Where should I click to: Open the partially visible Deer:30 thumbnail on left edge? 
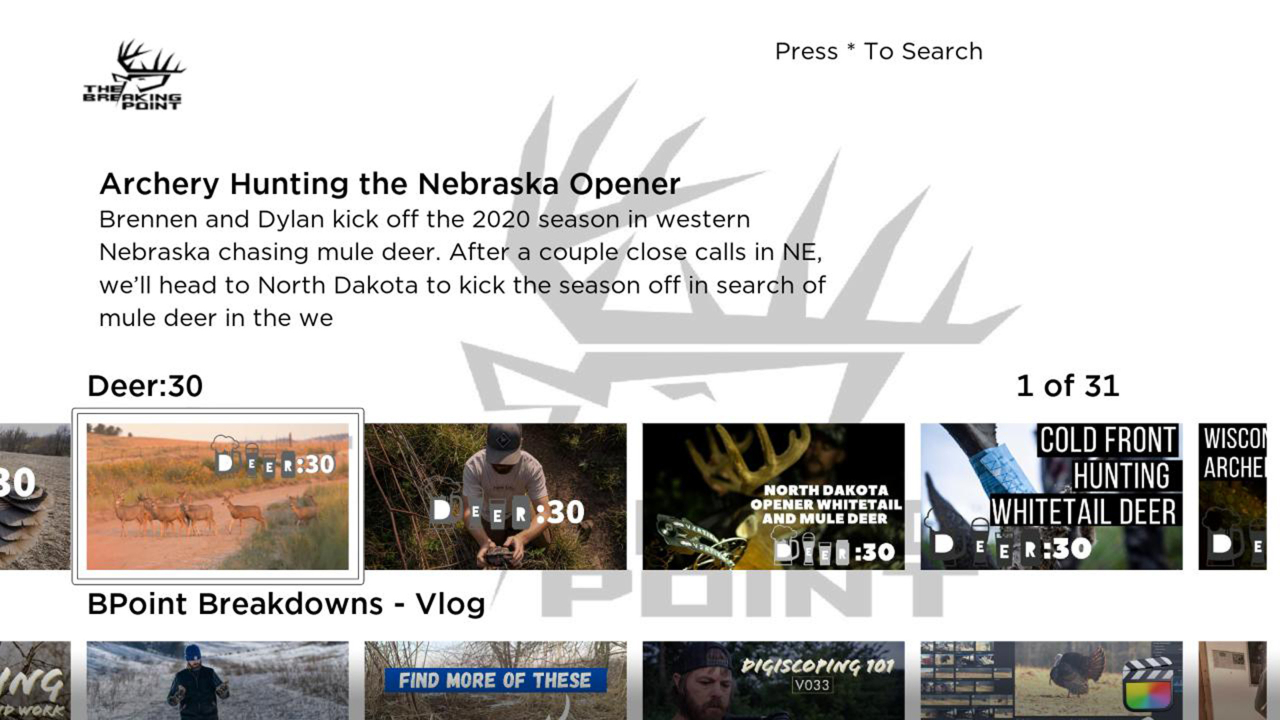[x=35, y=496]
